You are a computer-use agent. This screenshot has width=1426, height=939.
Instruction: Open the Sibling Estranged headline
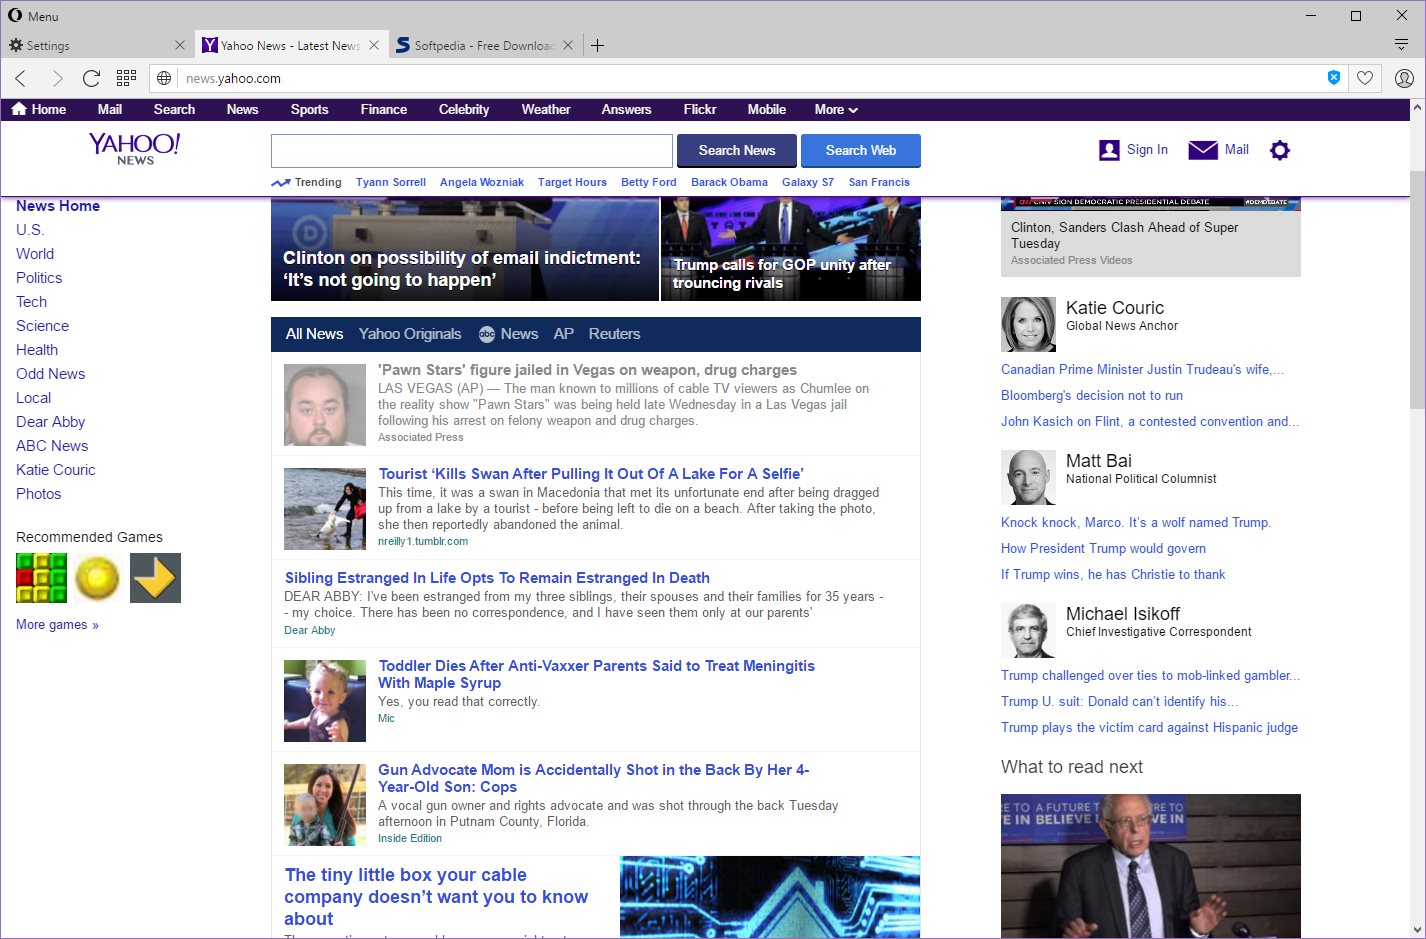(x=497, y=578)
